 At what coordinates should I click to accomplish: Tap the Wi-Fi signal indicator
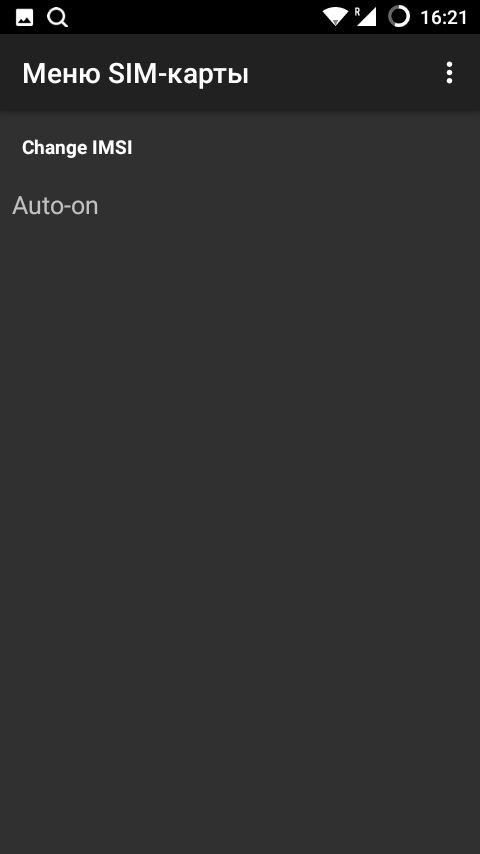click(335, 17)
